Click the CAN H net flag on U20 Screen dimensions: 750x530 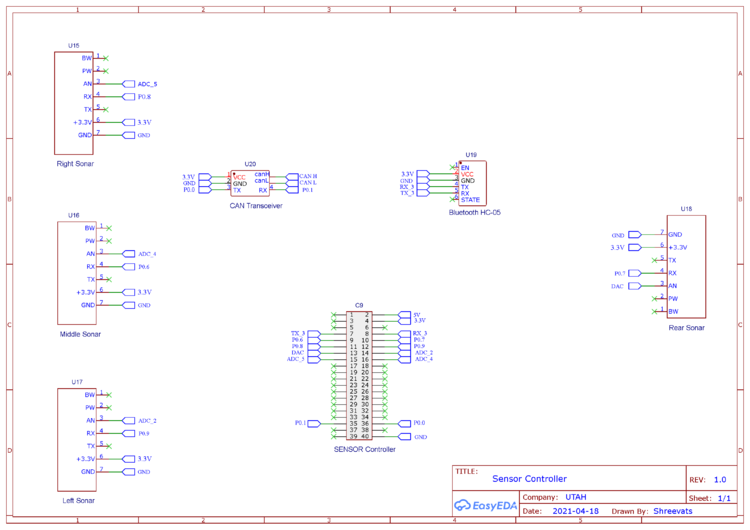(292, 177)
